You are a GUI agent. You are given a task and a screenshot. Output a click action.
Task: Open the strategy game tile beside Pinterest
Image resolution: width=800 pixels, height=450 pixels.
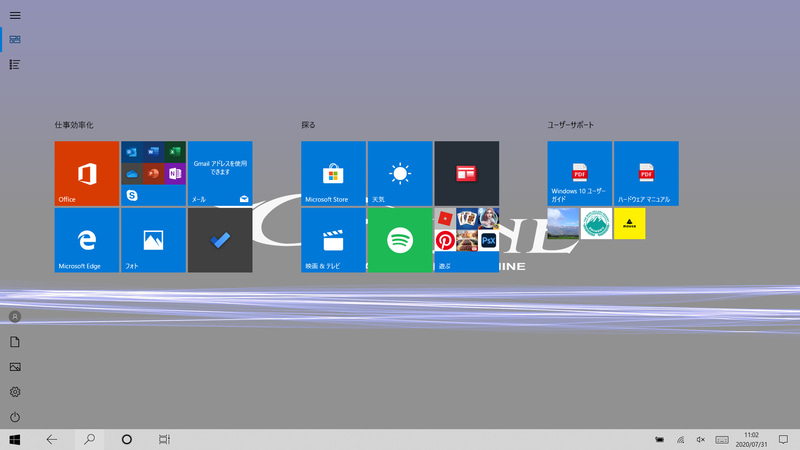[467, 240]
